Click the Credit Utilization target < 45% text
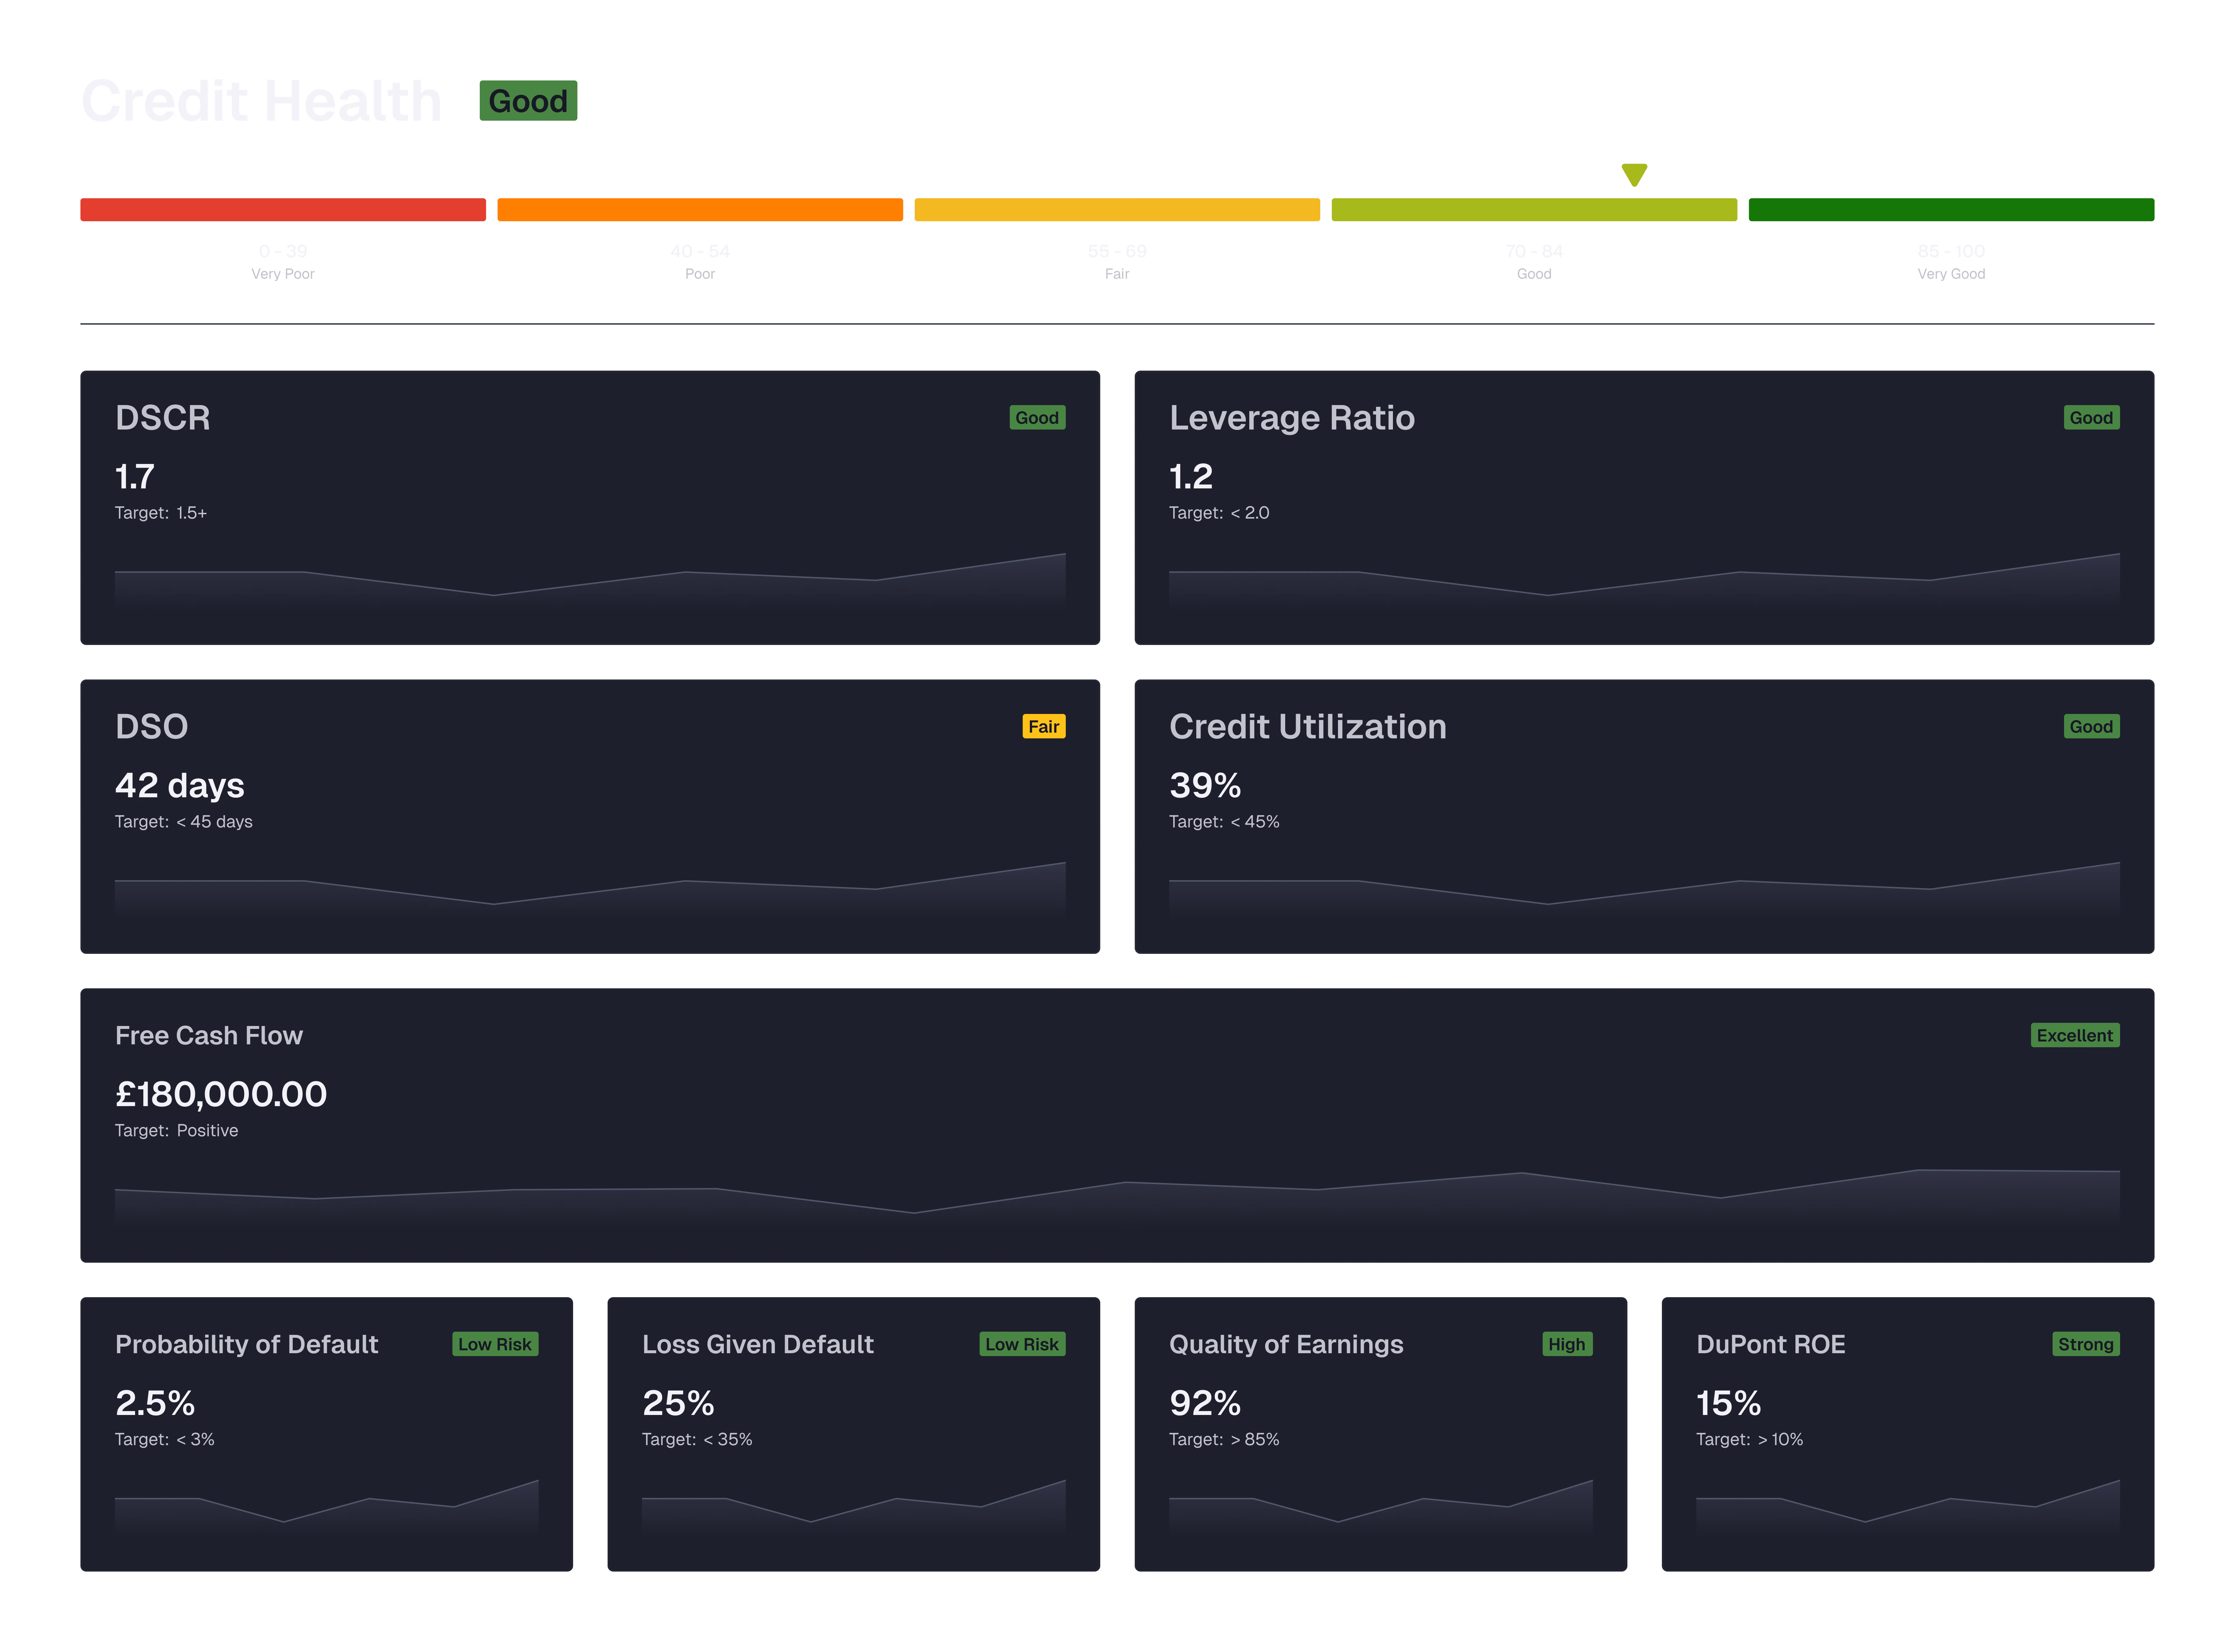This screenshot has width=2235, height=1652. point(1224,822)
